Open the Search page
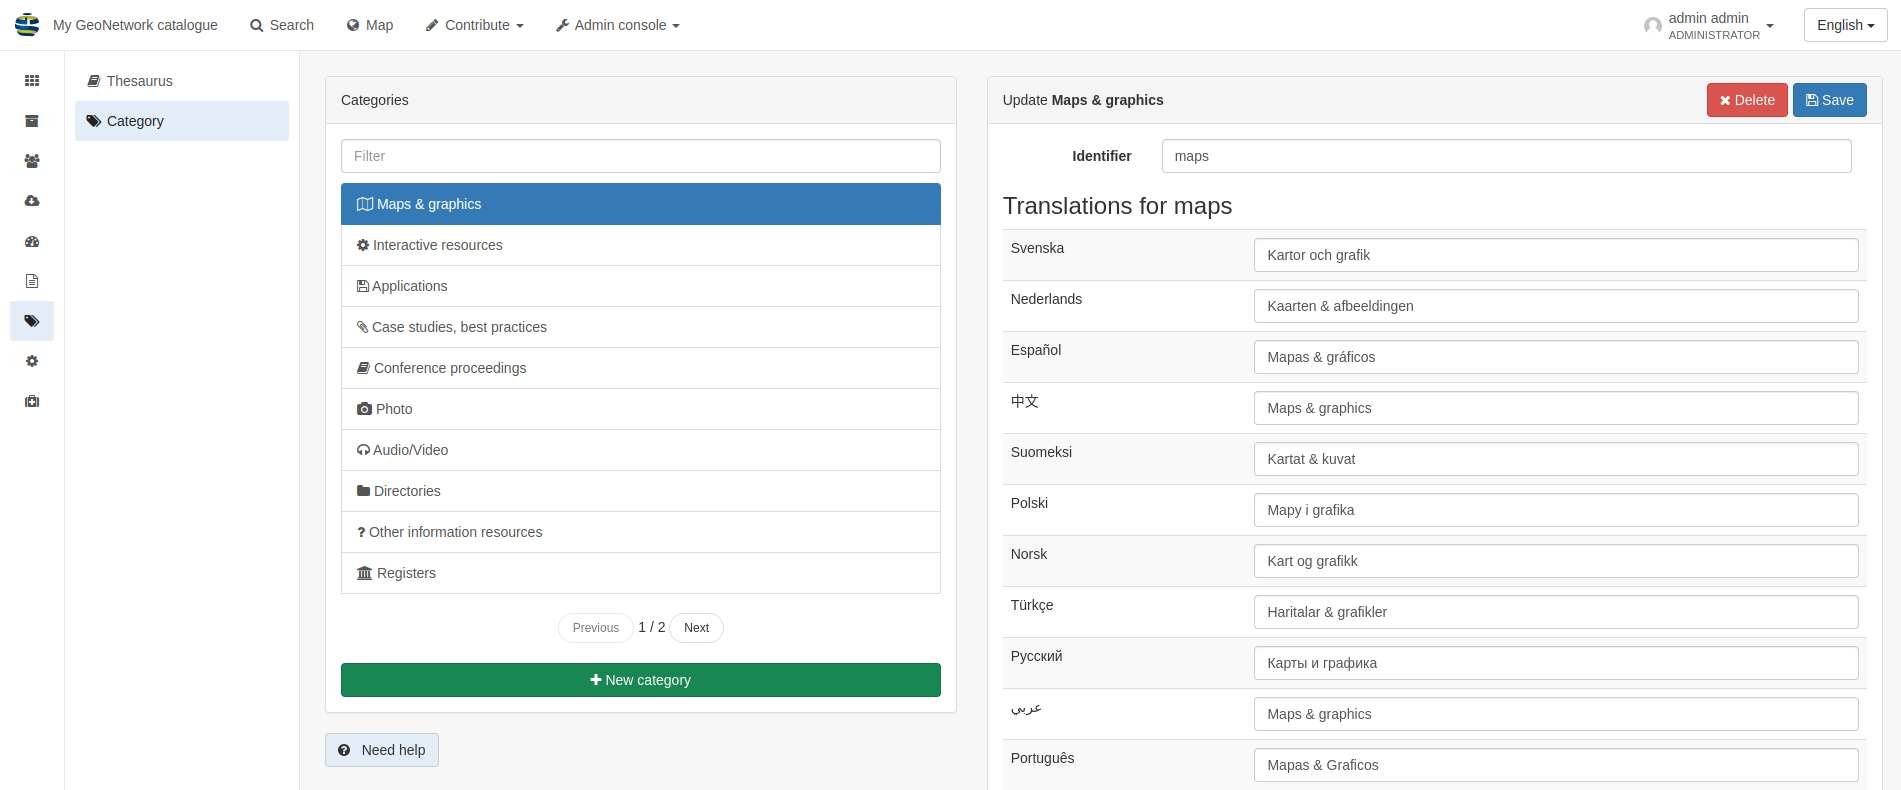1901x790 pixels. (x=282, y=25)
